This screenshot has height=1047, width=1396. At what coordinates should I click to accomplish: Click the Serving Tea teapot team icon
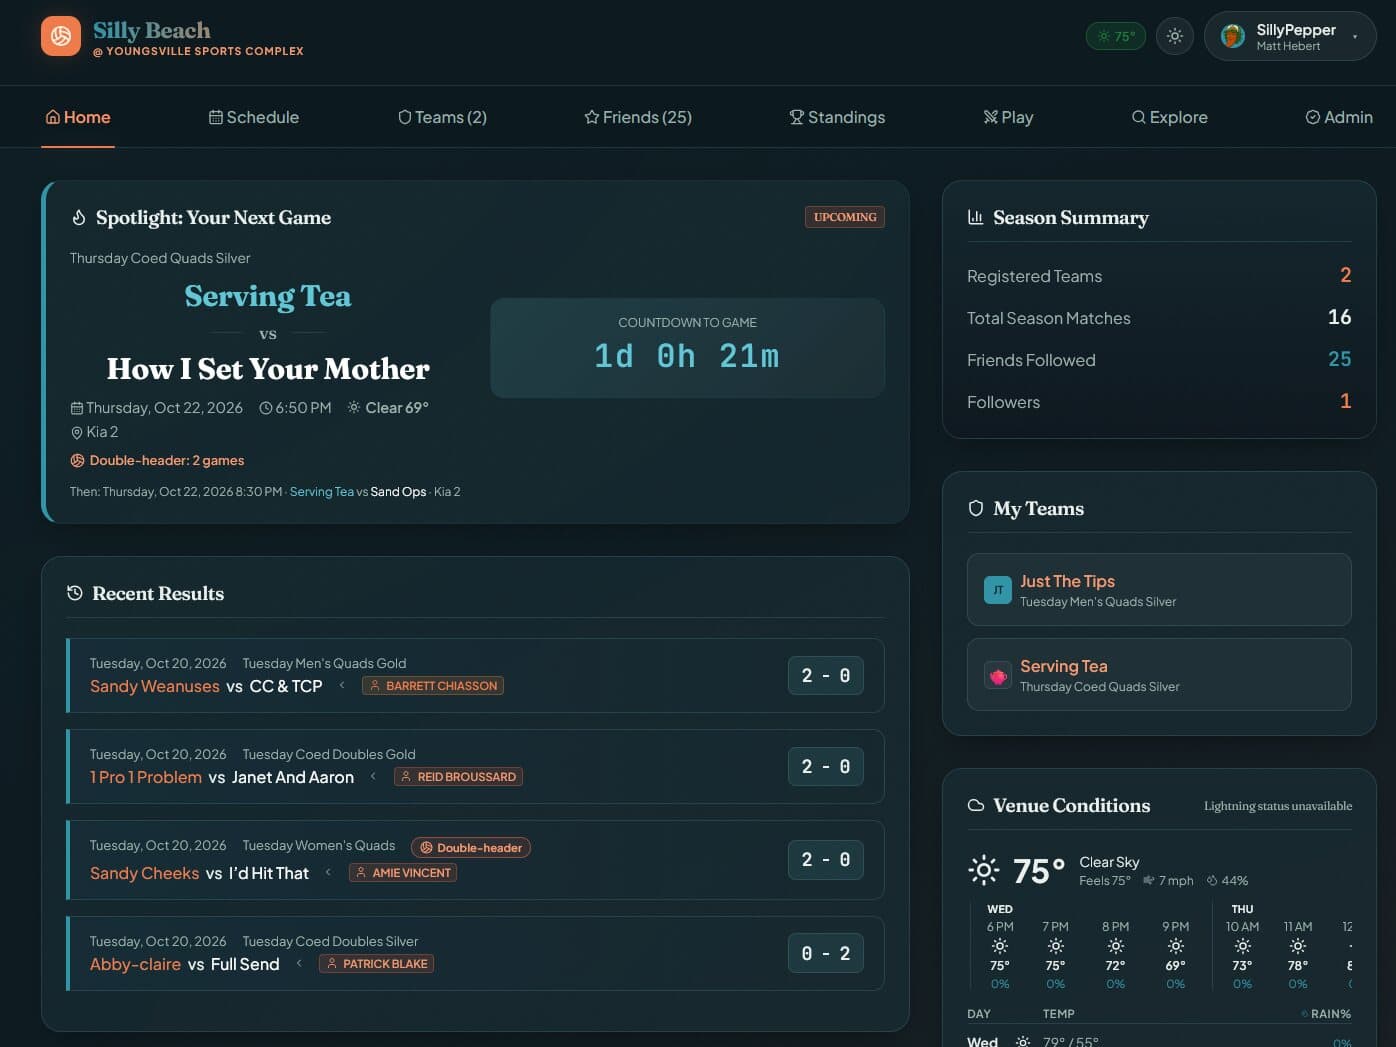[x=998, y=676]
